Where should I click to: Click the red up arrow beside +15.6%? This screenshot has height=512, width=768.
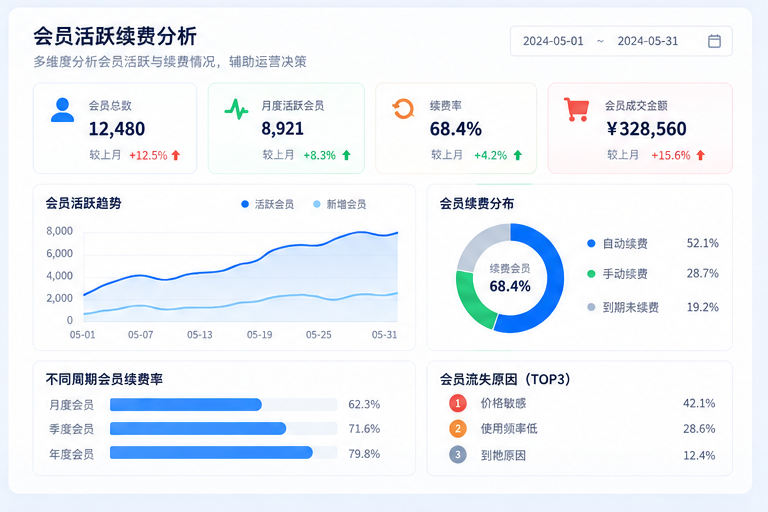pyautogui.click(x=700, y=155)
